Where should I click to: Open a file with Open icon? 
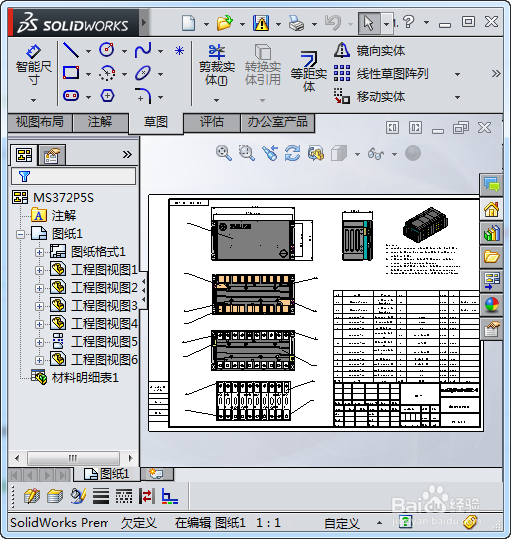(225, 23)
